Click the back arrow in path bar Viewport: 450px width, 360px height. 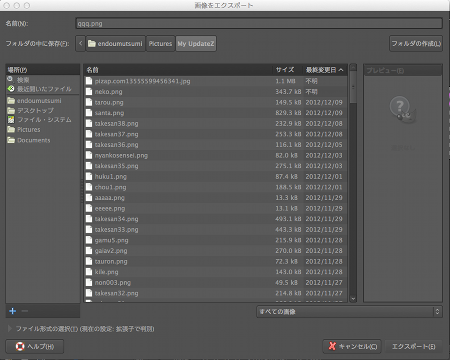[x=80, y=44]
